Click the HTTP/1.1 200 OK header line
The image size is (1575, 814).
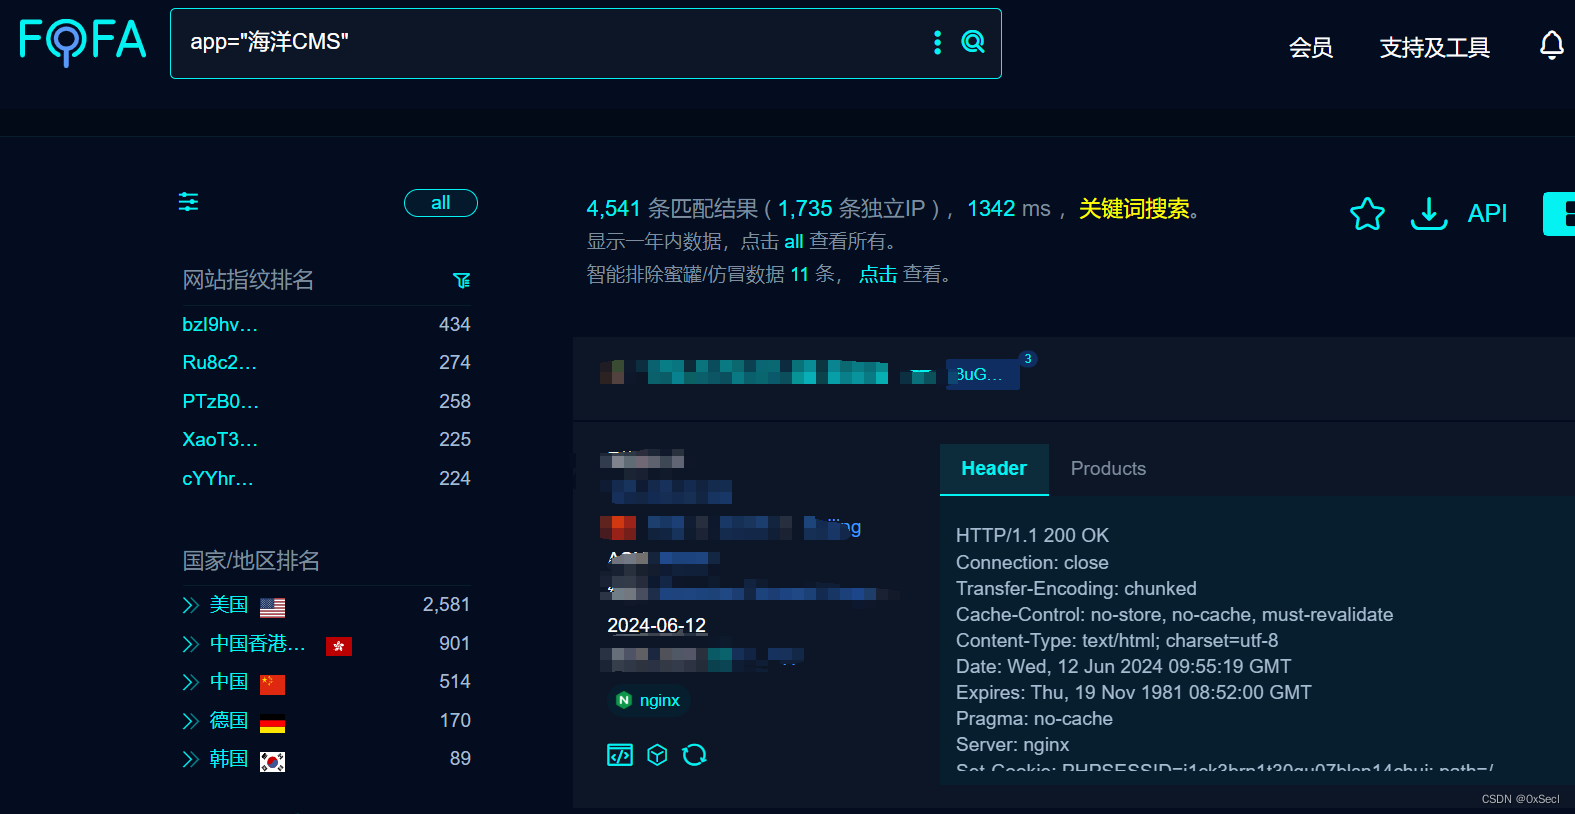[x=1032, y=536]
